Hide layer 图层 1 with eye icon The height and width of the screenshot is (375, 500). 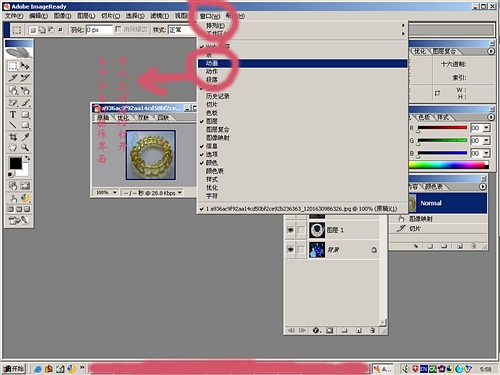click(291, 230)
